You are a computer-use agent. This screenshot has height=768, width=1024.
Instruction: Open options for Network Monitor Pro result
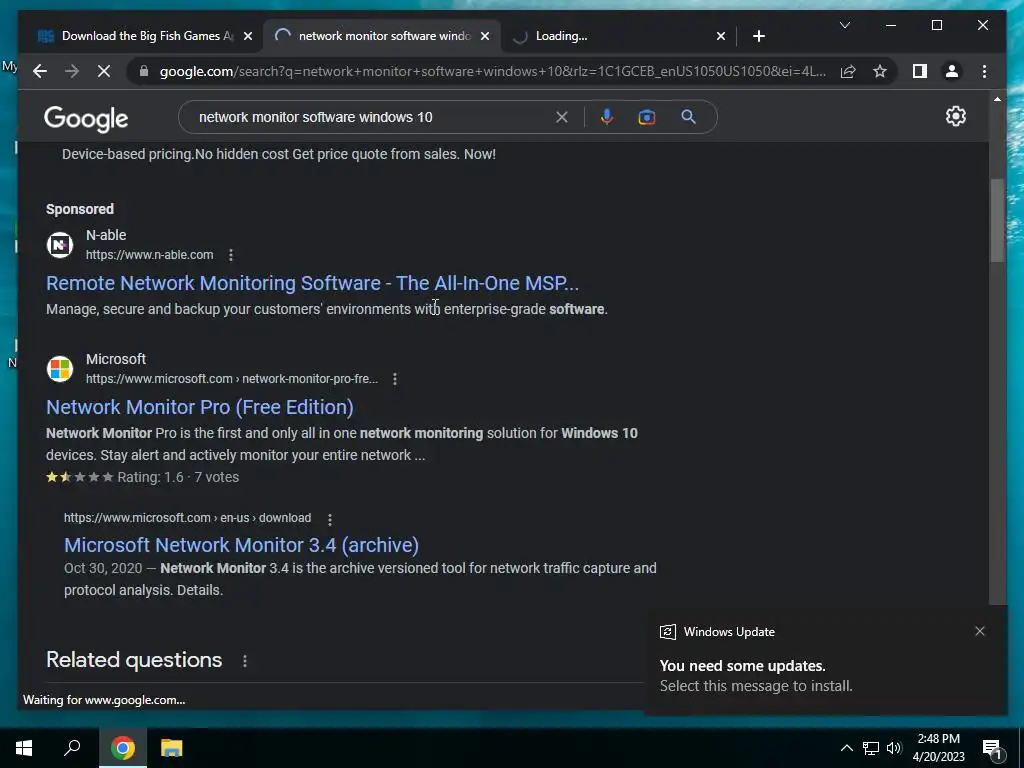click(x=394, y=379)
